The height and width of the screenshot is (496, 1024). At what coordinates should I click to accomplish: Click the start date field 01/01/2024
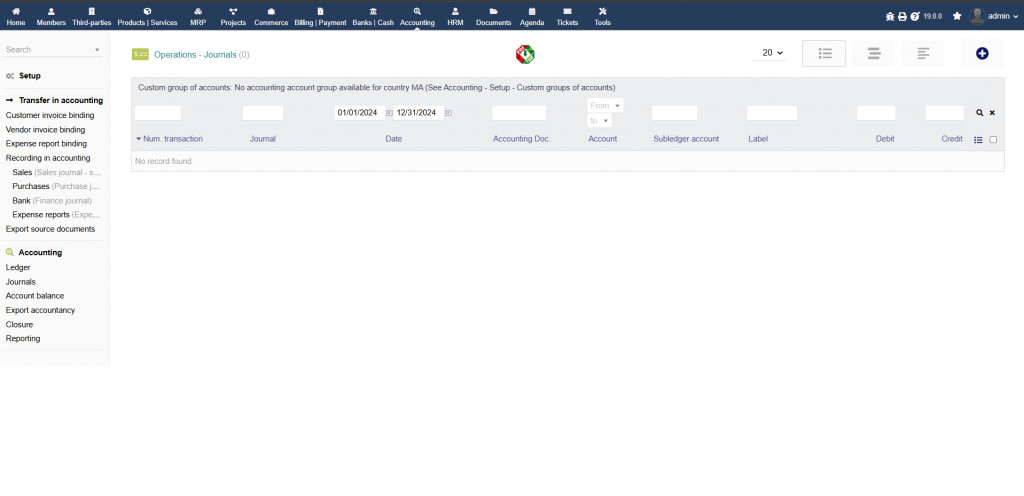point(359,113)
